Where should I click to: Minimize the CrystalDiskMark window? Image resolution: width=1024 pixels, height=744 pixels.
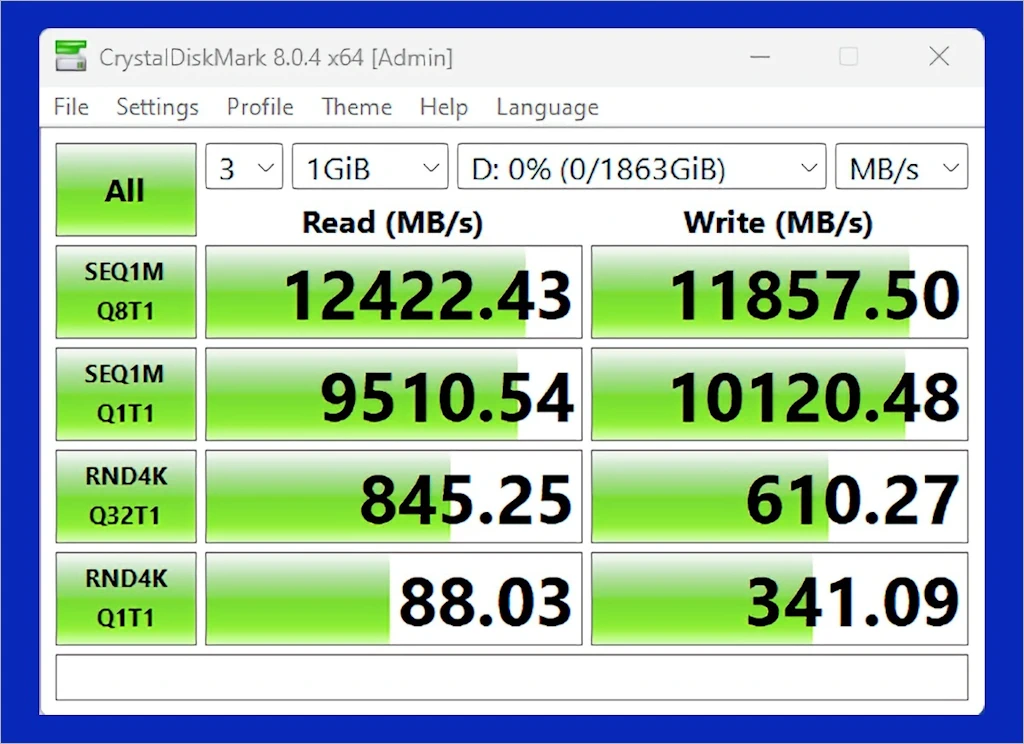coord(760,57)
